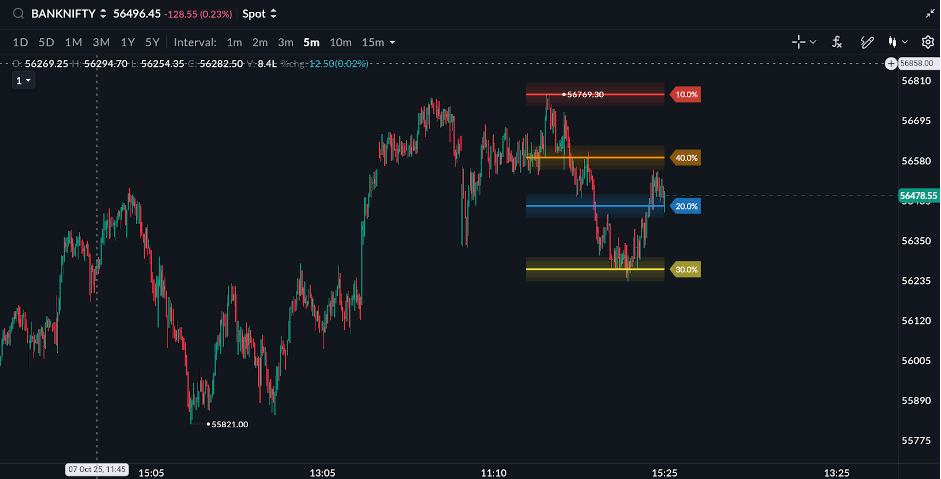Switch interval to 10m
This screenshot has height=479, width=941.
(340, 42)
